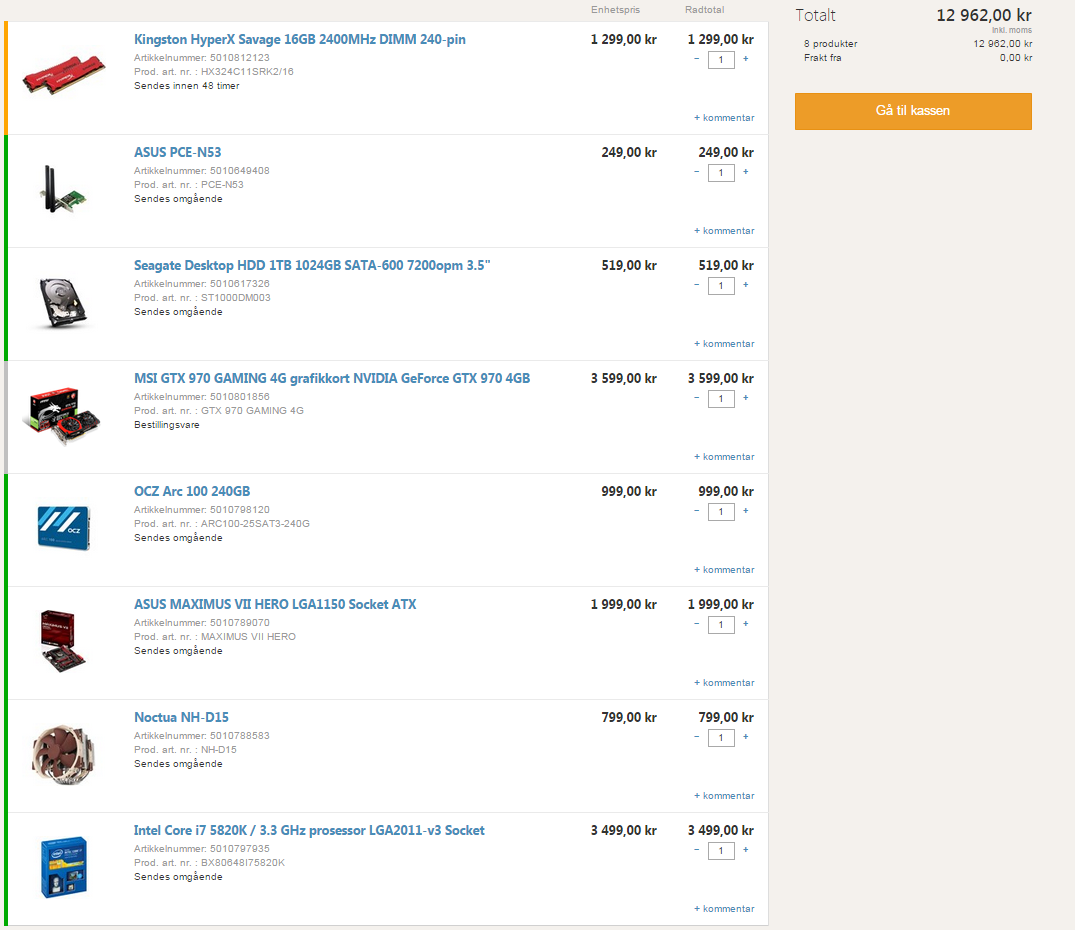Viewport: 1075px width, 930px height.
Task: Increase quantity of Seagate Desktop HDD
Action: 745,285
